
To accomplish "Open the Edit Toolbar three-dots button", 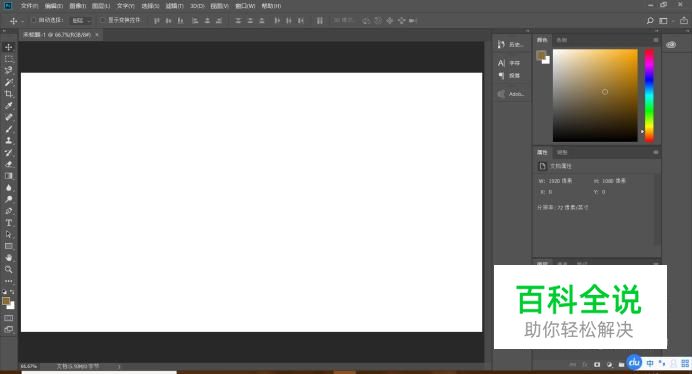I will (8, 281).
